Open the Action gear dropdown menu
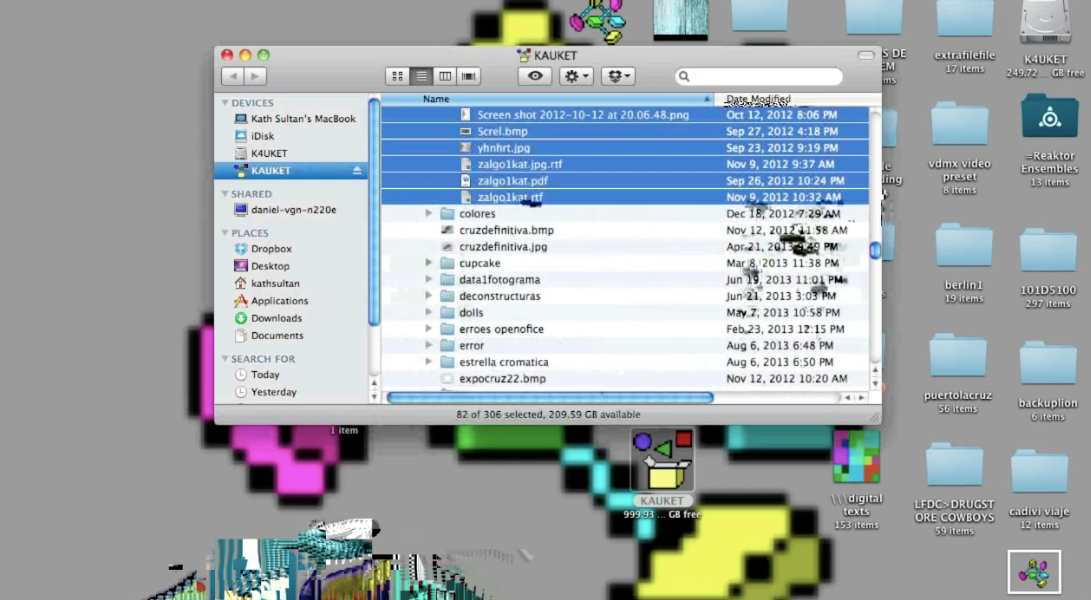1091x600 pixels. click(576, 76)
